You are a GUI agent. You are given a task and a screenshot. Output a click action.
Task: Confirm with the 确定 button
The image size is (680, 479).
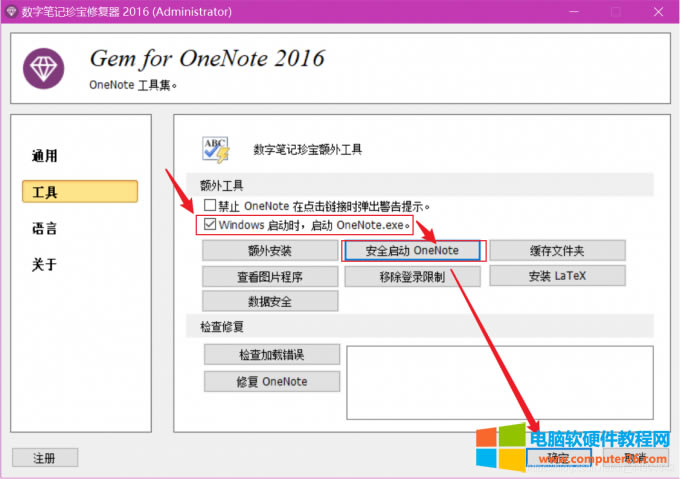[559, 458]
